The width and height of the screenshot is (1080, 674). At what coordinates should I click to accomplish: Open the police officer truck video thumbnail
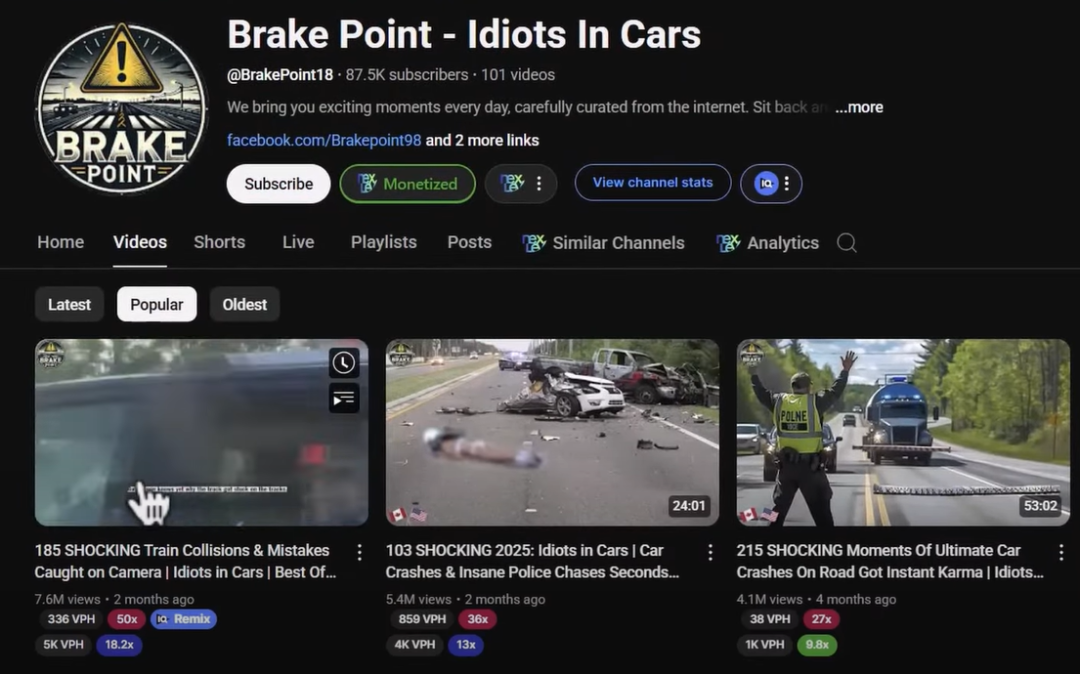(x=902, y=432)
